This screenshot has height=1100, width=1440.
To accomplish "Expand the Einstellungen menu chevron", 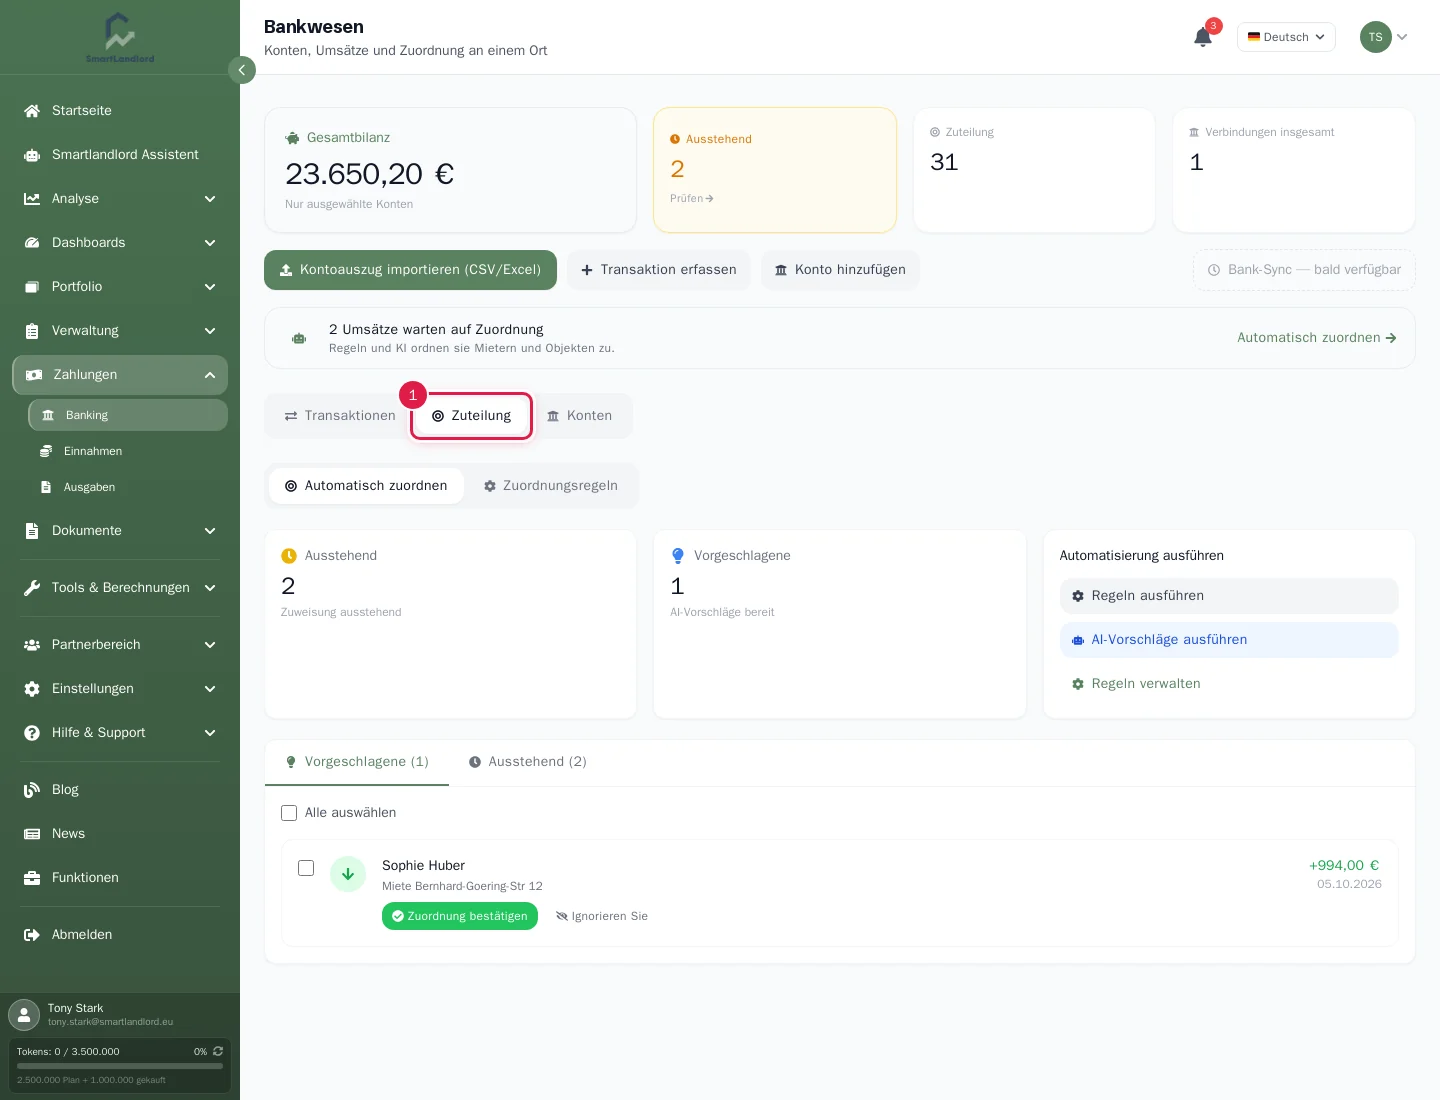I will point(210,689).
